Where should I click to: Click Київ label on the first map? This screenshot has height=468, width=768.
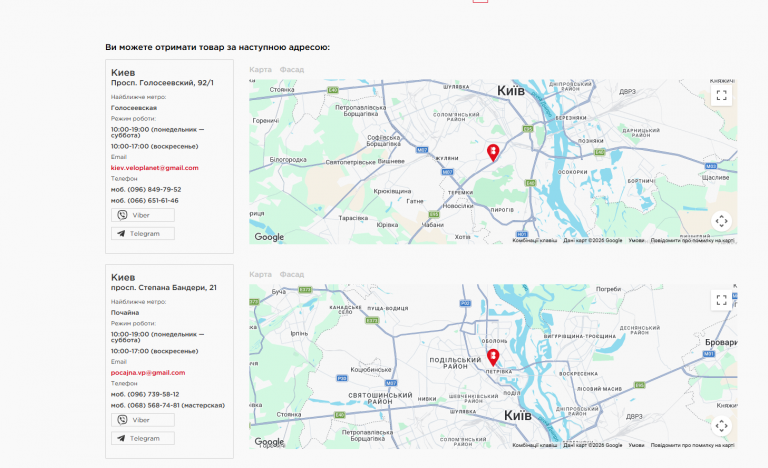[x=511, y=91]
